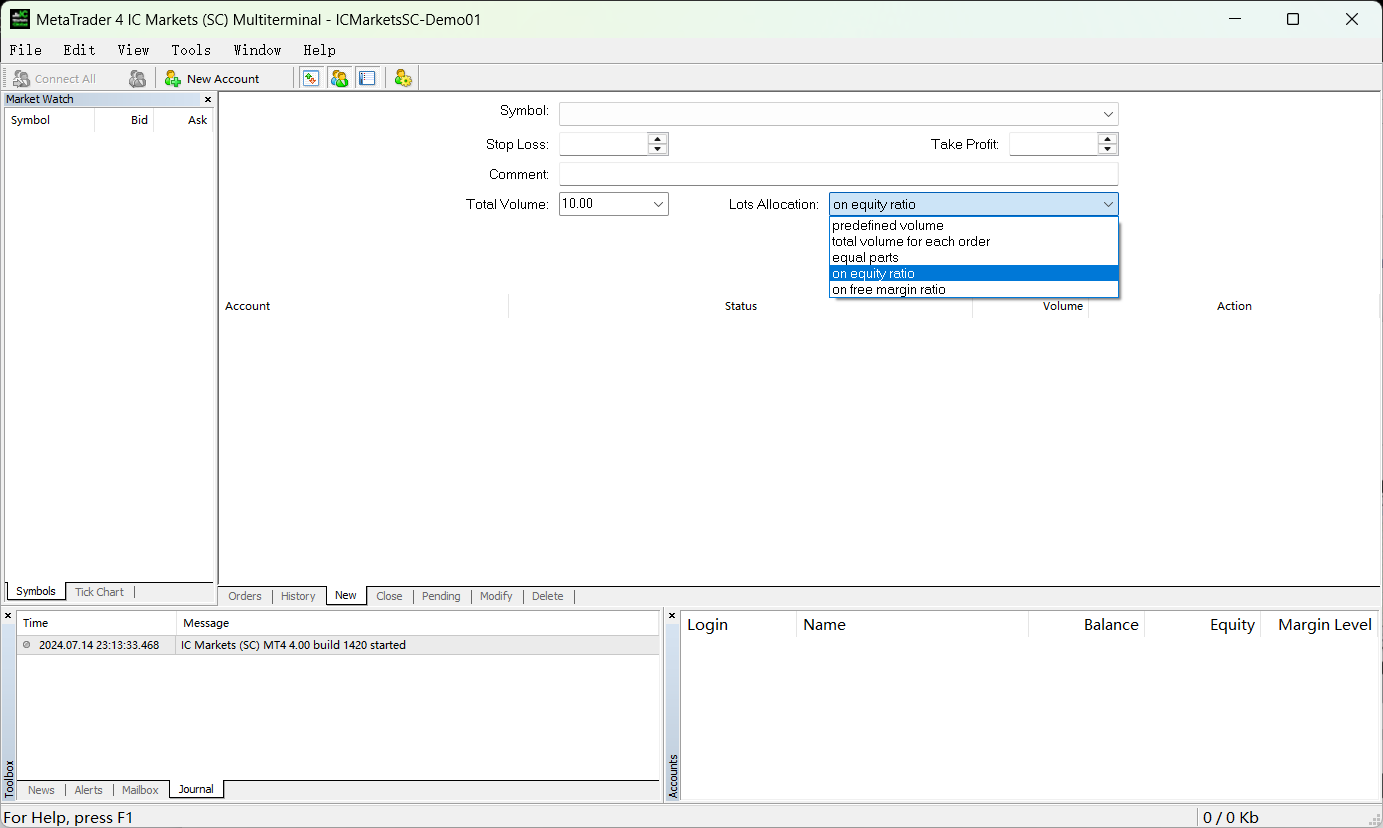
Task: Select the Journal tab in Toolbox
Action: pos(196,789)
